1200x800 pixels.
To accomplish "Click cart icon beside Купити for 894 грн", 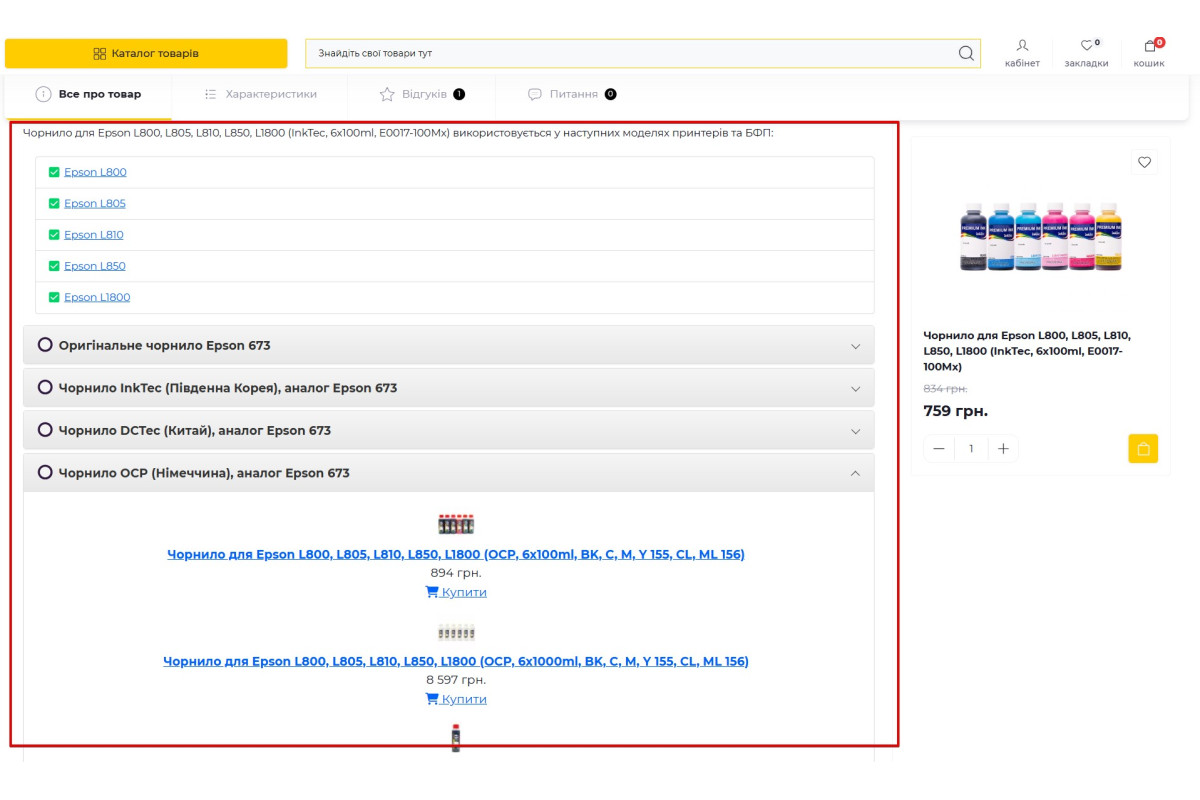I will pos(432,592).
